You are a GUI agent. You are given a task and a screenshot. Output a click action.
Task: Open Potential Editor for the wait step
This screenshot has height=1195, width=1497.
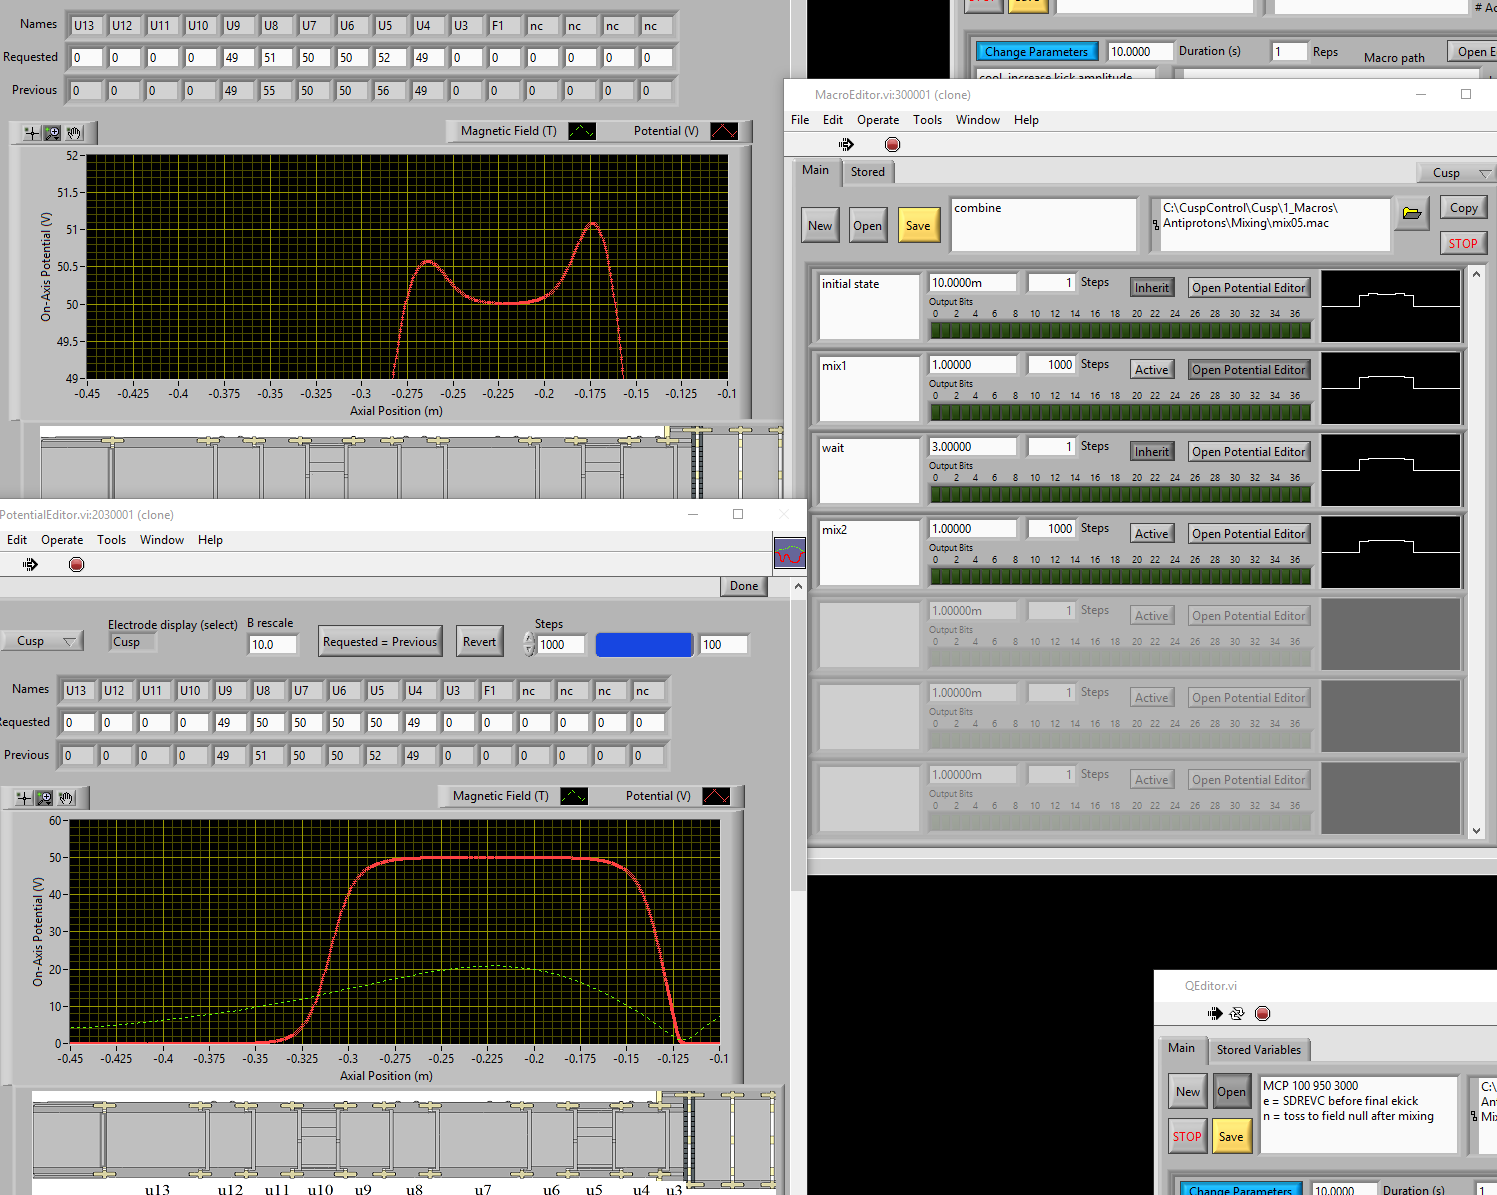(x=1248, y=452)
